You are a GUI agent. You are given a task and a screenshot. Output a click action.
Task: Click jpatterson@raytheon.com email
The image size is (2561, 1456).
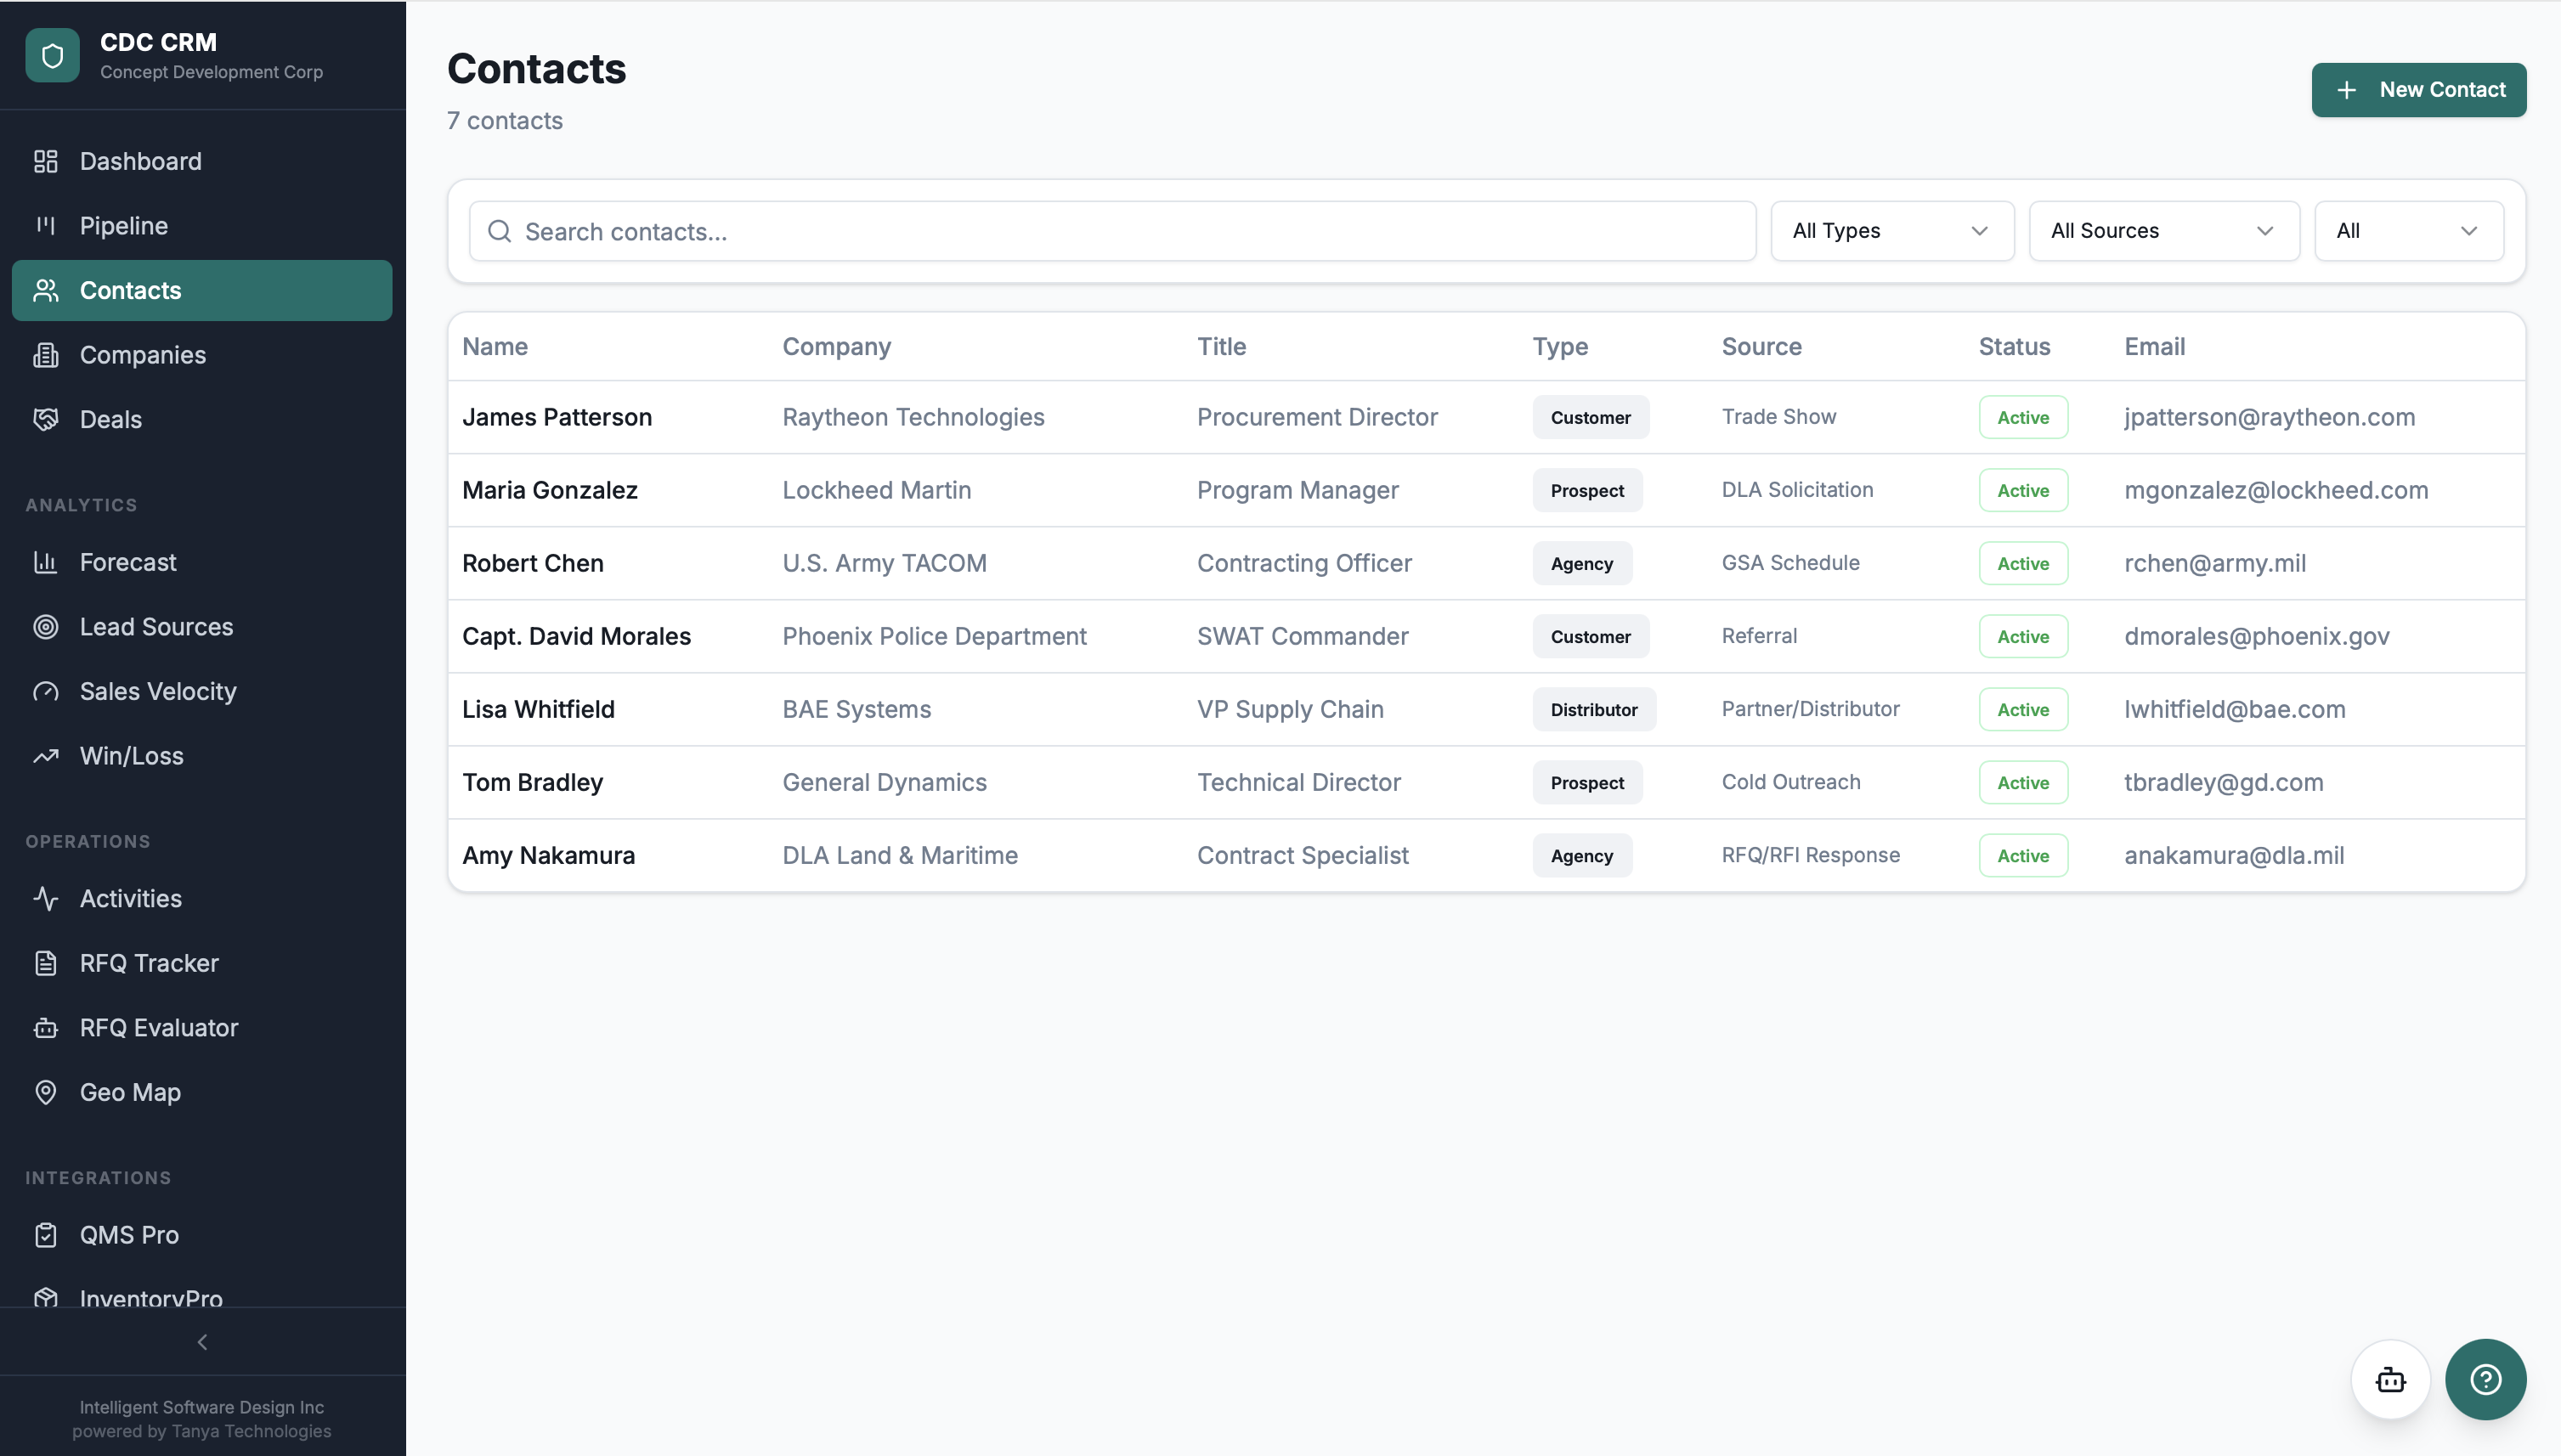pos(2269,417)
